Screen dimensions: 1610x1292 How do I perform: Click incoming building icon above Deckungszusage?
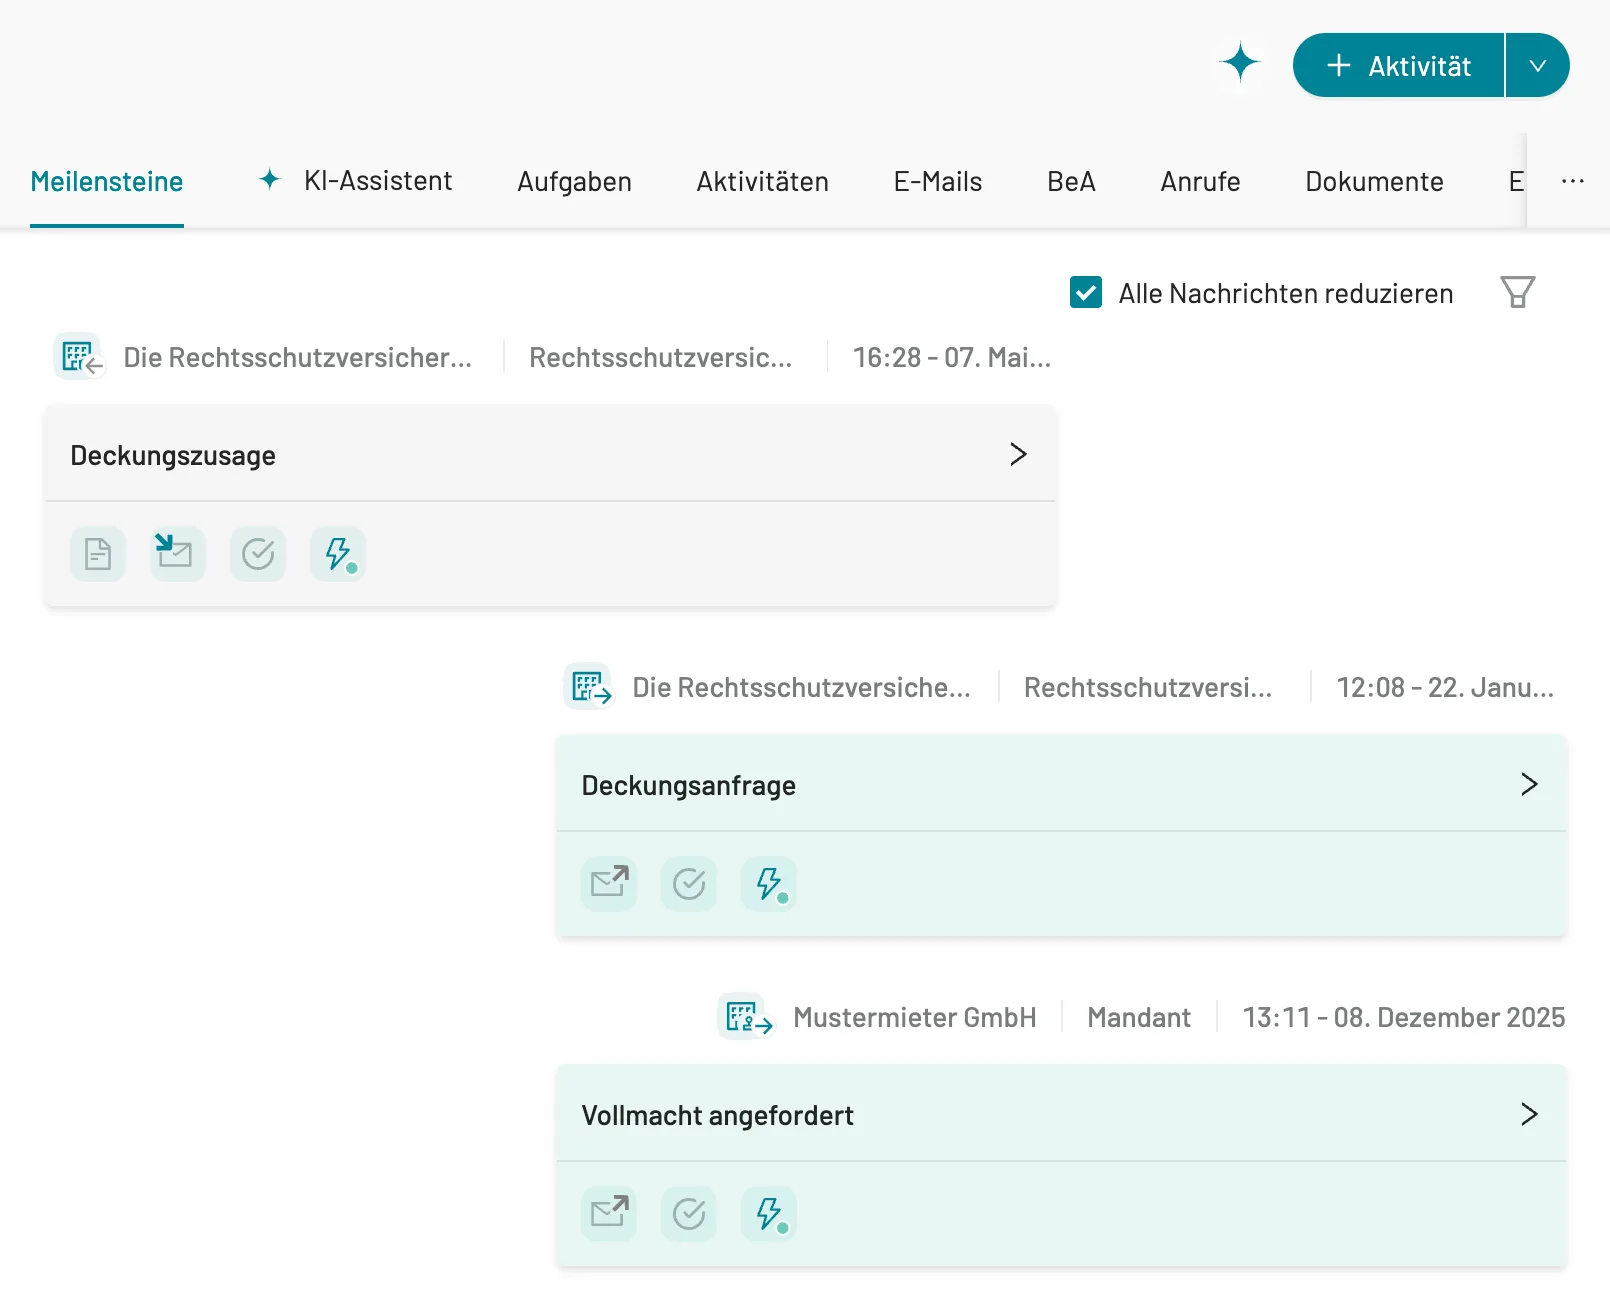tap(80, 357)
